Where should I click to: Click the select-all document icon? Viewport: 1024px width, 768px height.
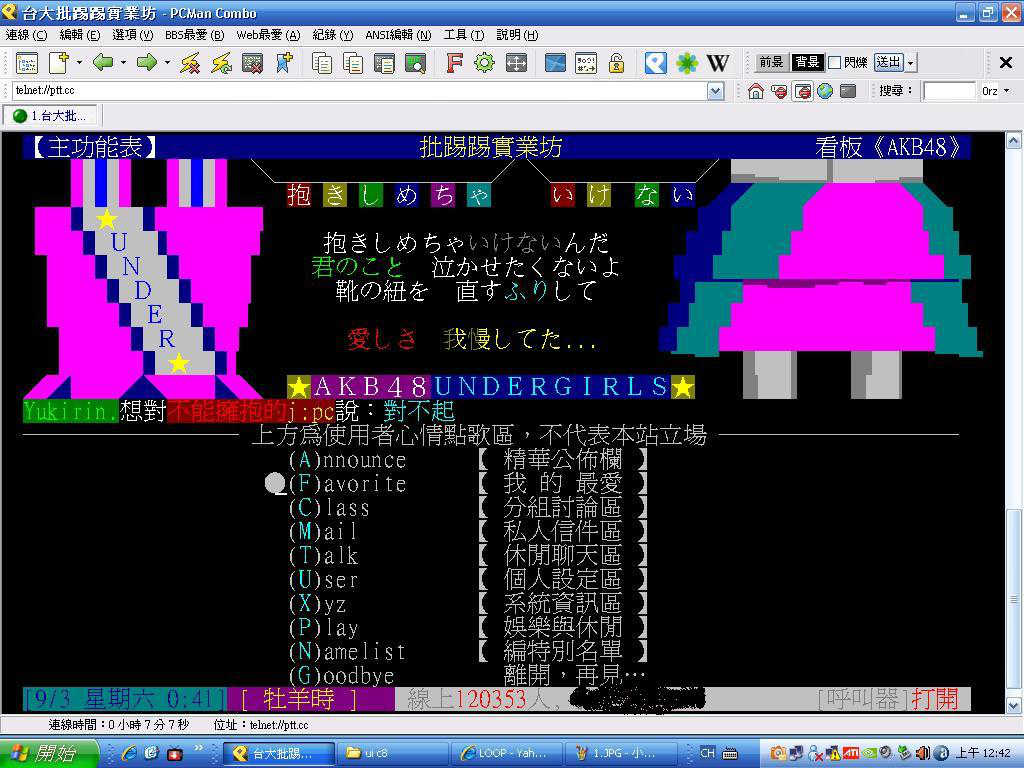(x=384, y=63)
